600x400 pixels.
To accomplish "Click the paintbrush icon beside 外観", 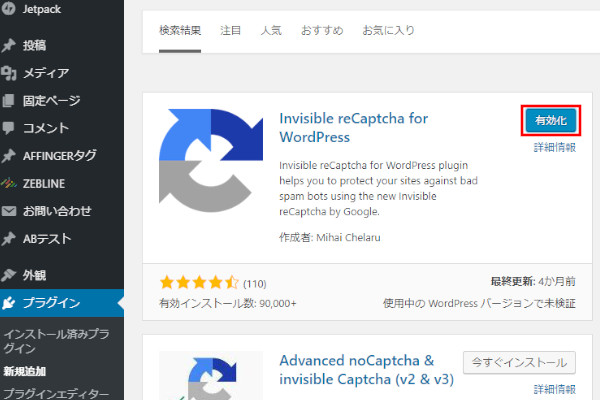I will (8, 275).
